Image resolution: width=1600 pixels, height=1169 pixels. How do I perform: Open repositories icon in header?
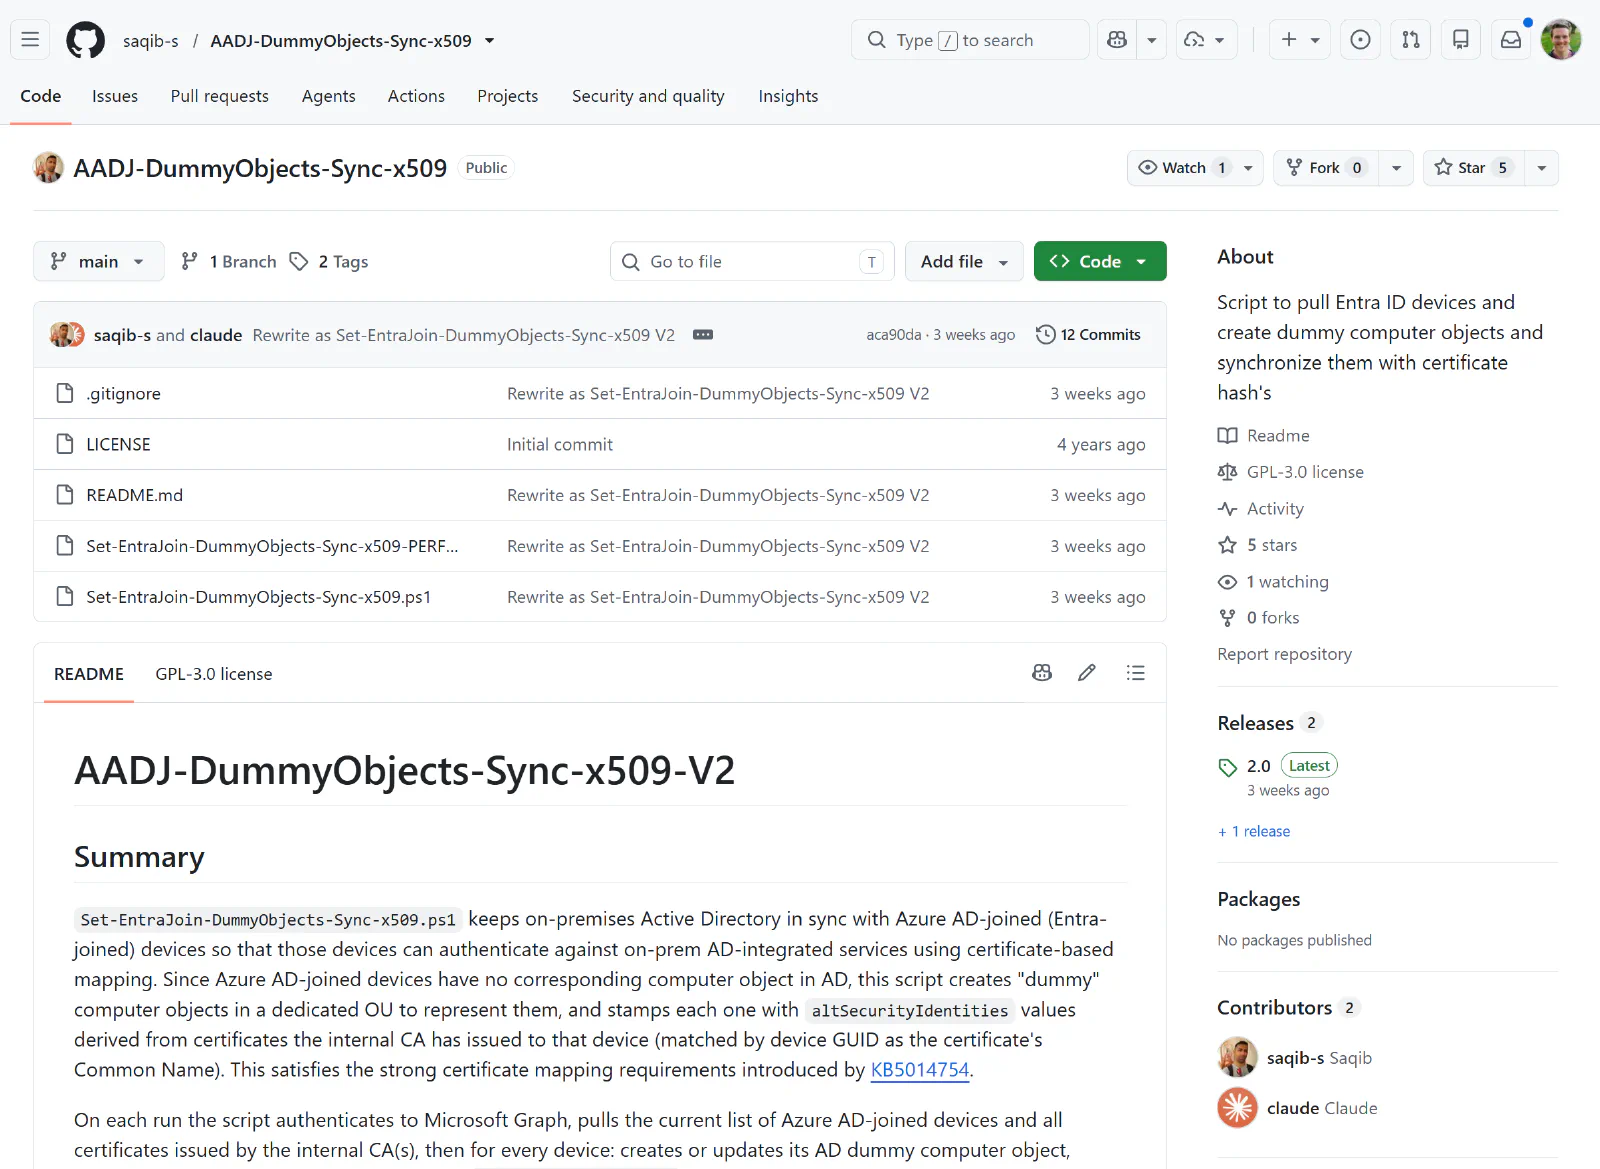point(1461,40)
